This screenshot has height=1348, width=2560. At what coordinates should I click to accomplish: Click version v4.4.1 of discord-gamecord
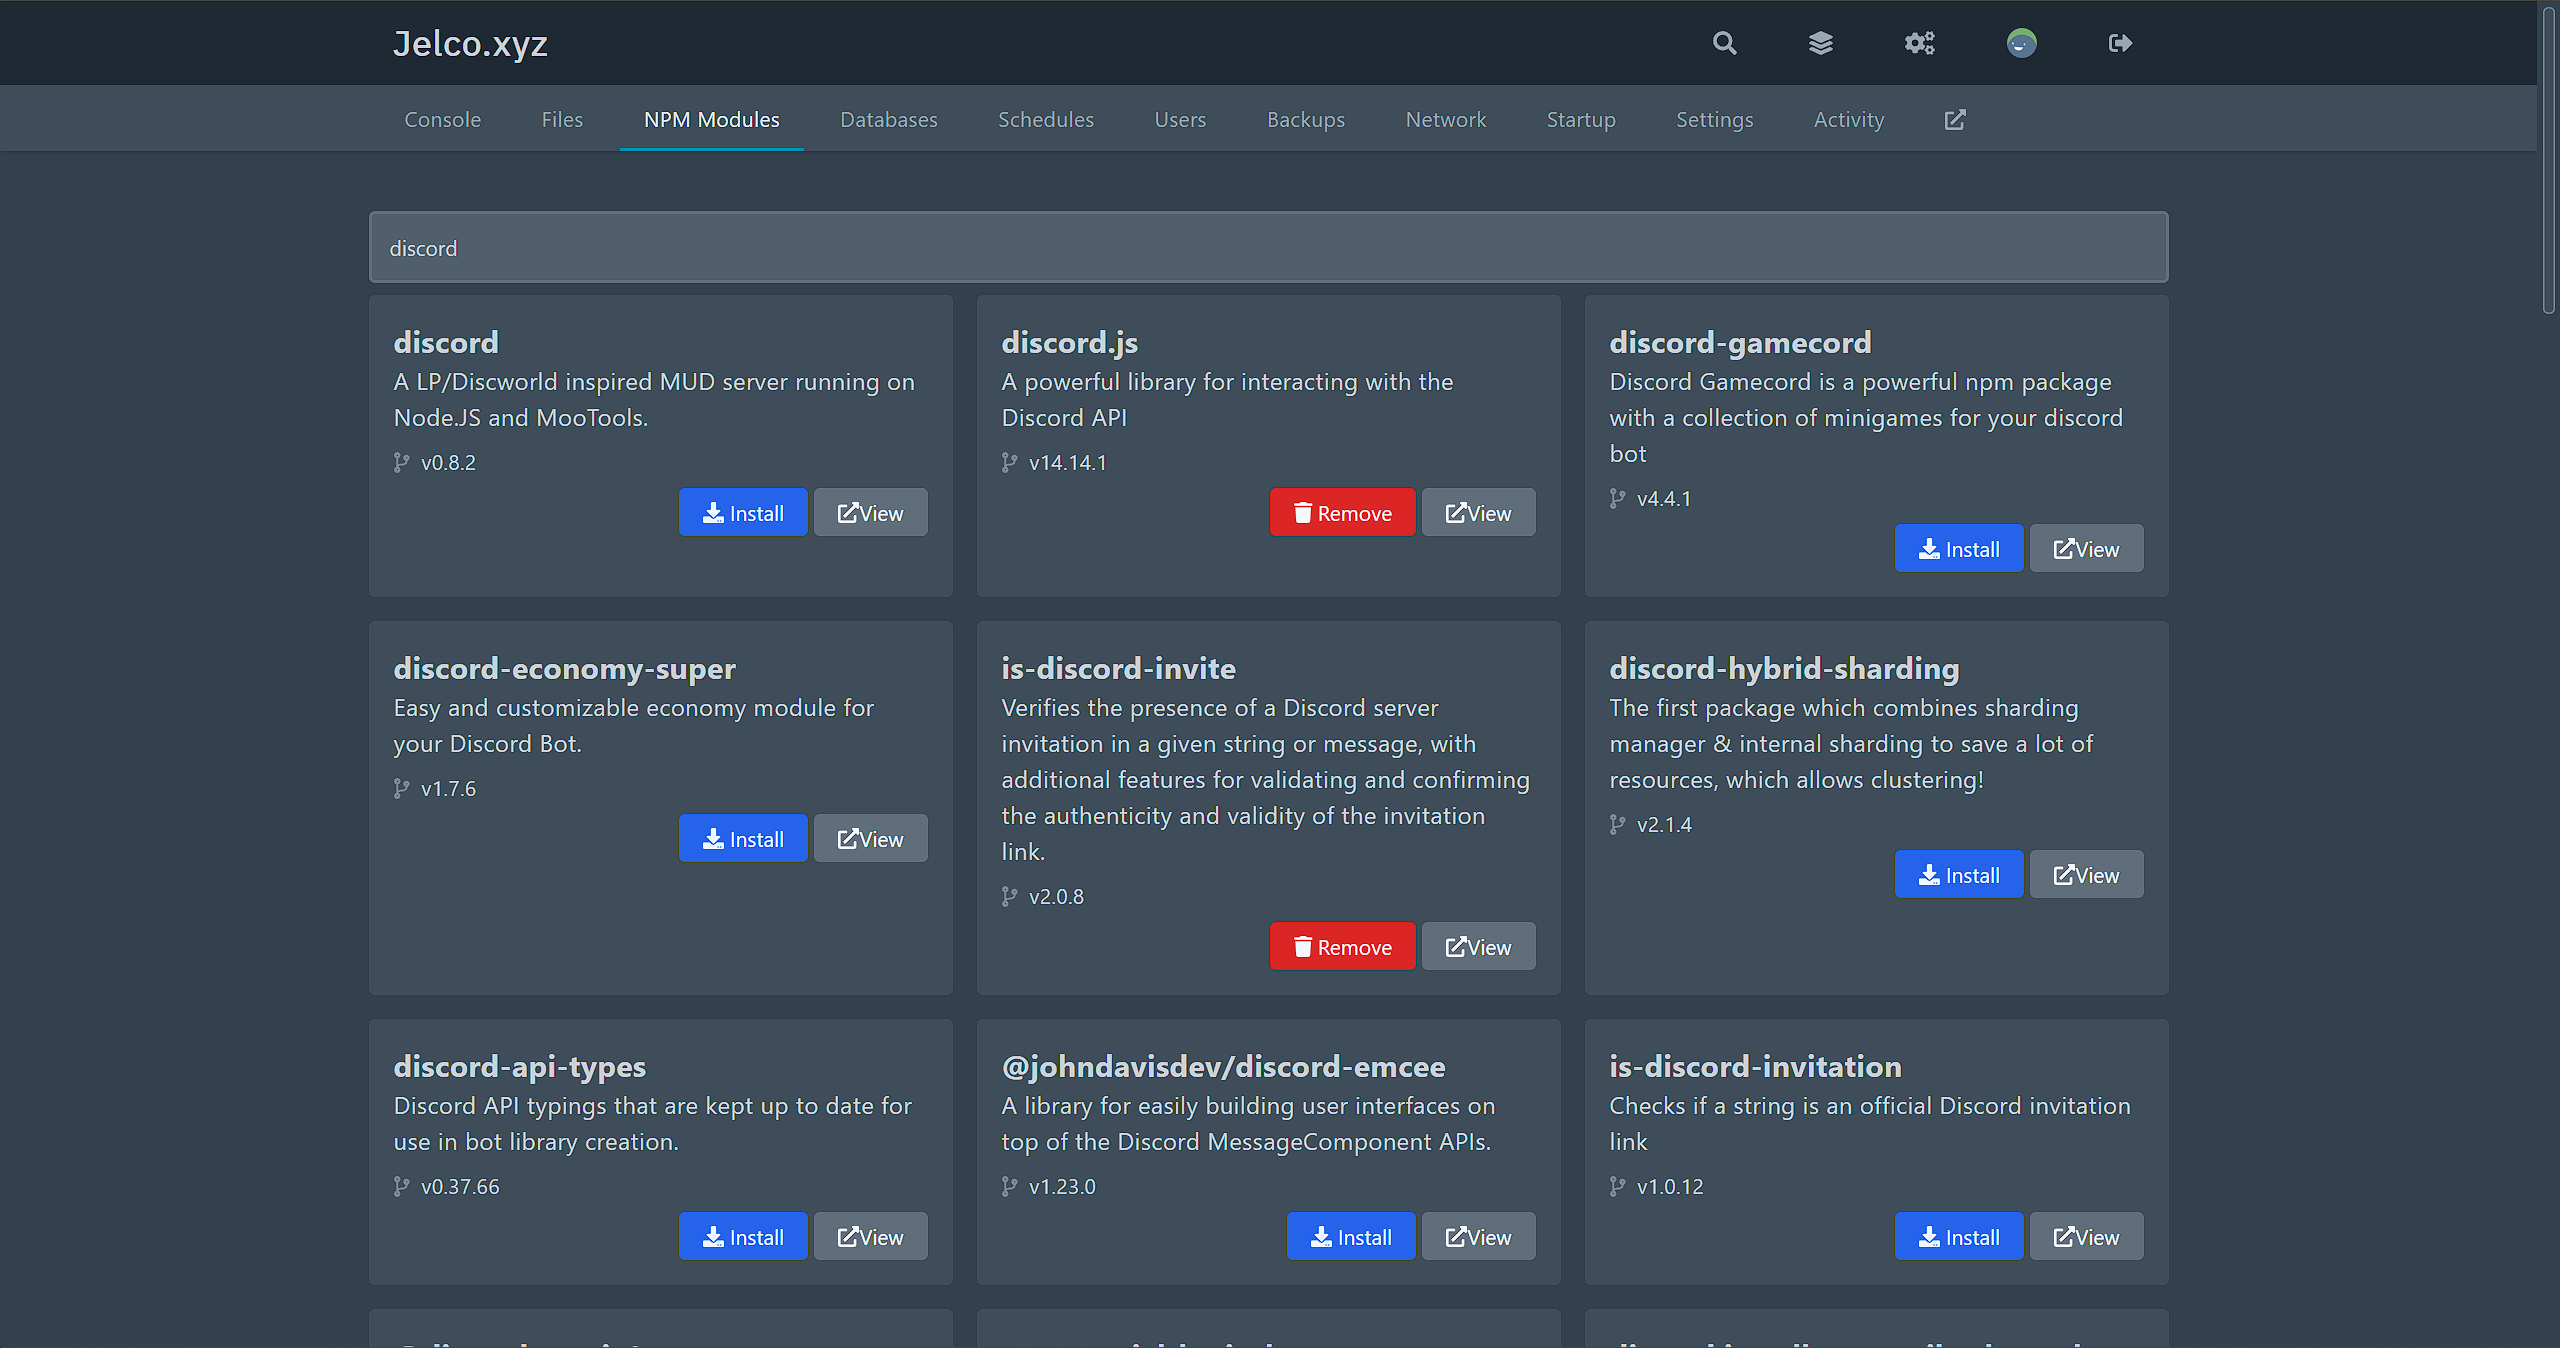1664,498
